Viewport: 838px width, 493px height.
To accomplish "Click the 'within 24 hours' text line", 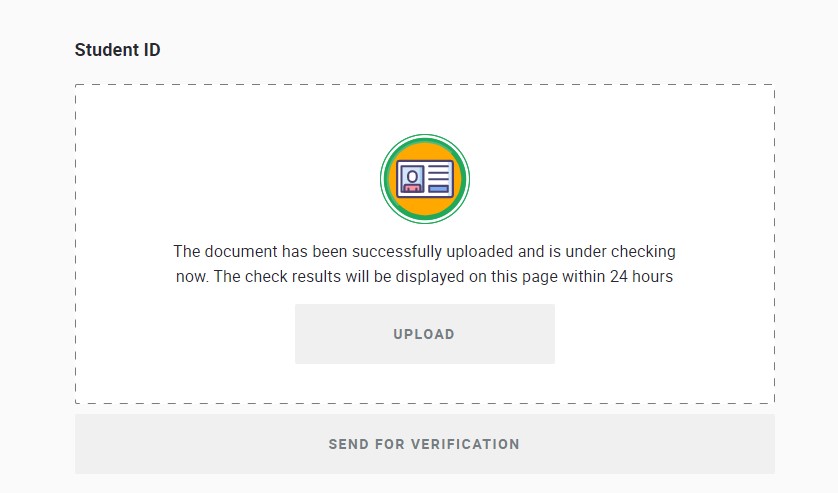I will coord(424,276).
